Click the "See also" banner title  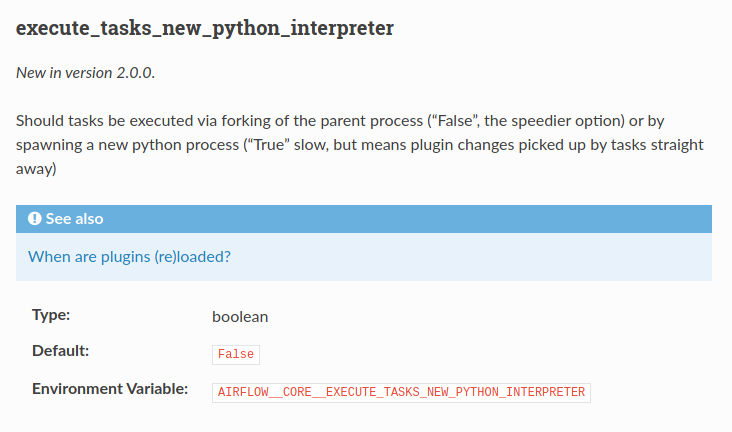pyautogui.click(x=74, y=219)
